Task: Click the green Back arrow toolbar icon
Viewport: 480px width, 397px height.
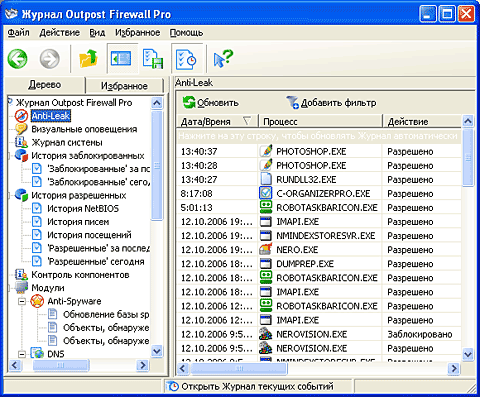Action: 17,59
